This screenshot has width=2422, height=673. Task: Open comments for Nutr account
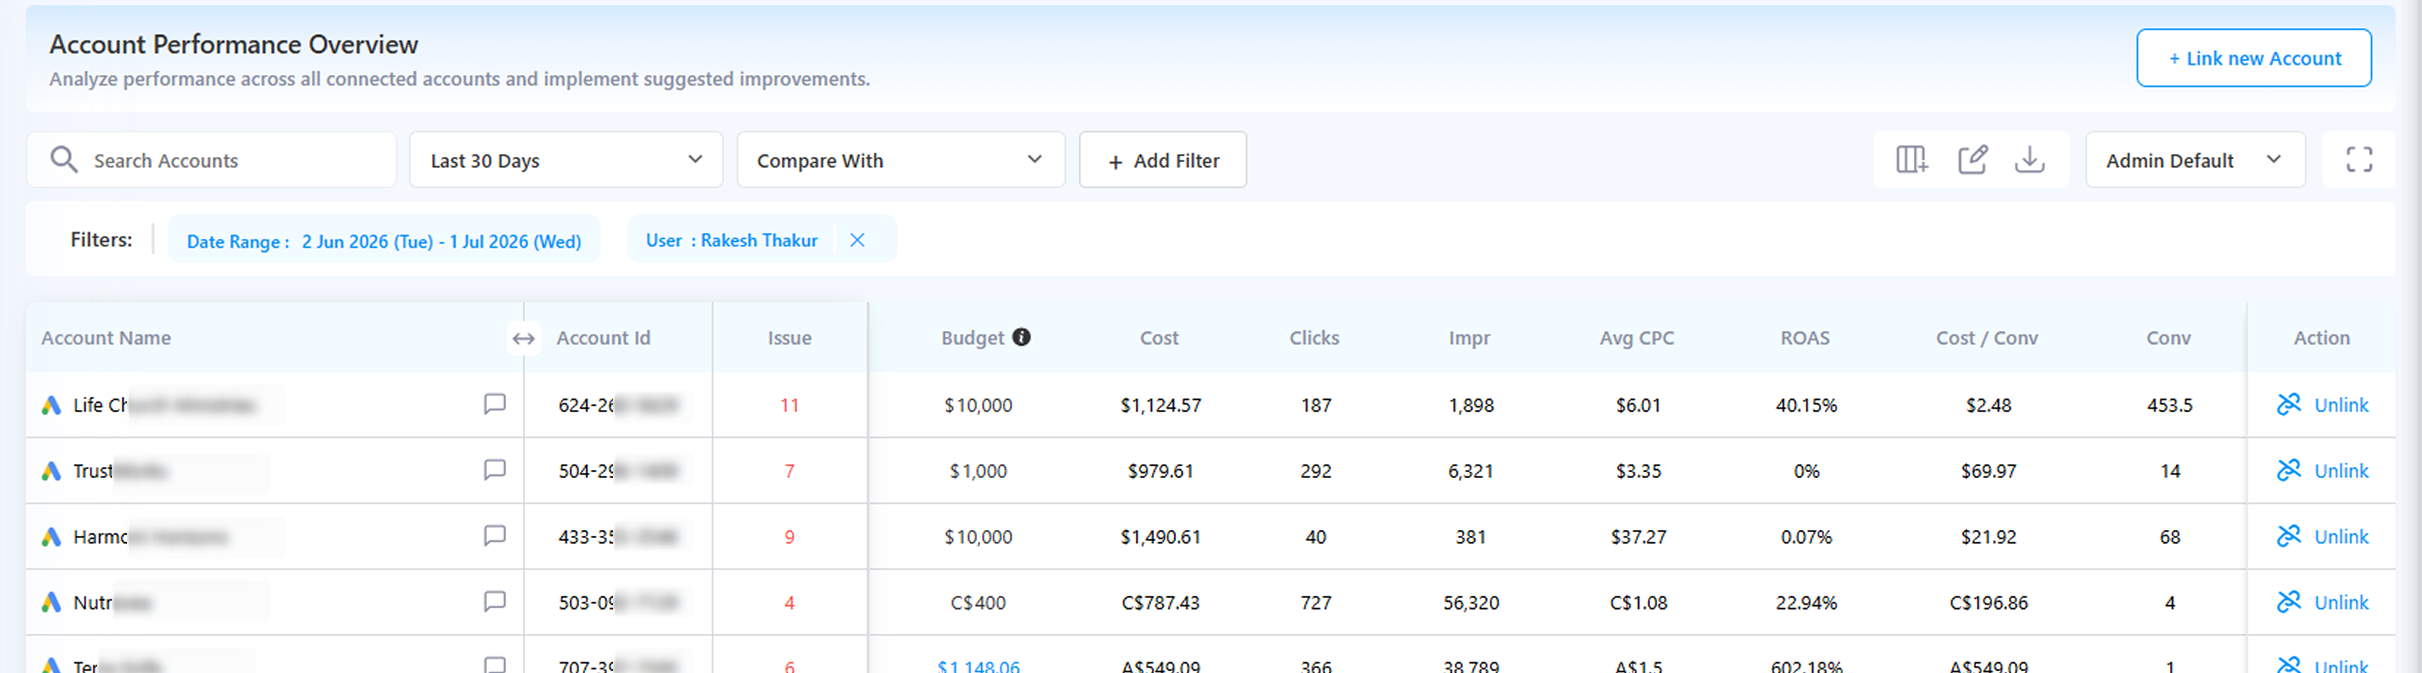coord(494,602)
